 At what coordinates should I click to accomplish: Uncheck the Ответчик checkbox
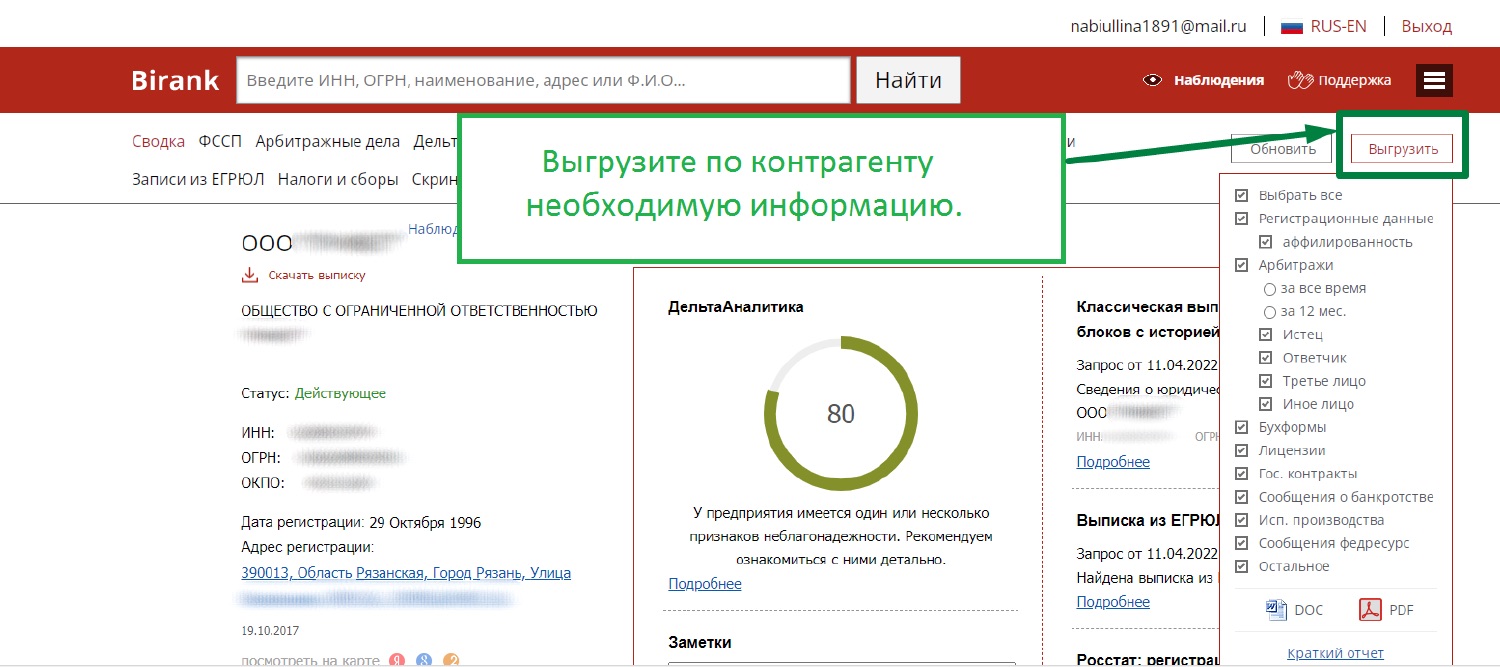click(1266, 357)
